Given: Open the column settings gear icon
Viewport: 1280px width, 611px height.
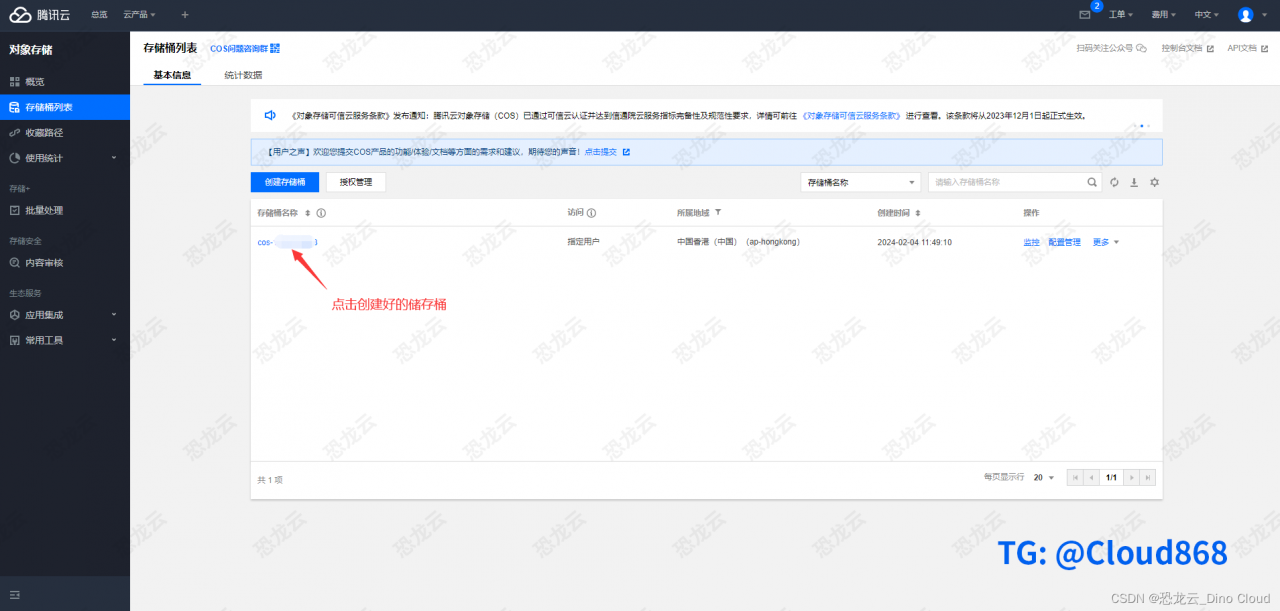Looking at the screenshot, I should [x=1153, y=182].
